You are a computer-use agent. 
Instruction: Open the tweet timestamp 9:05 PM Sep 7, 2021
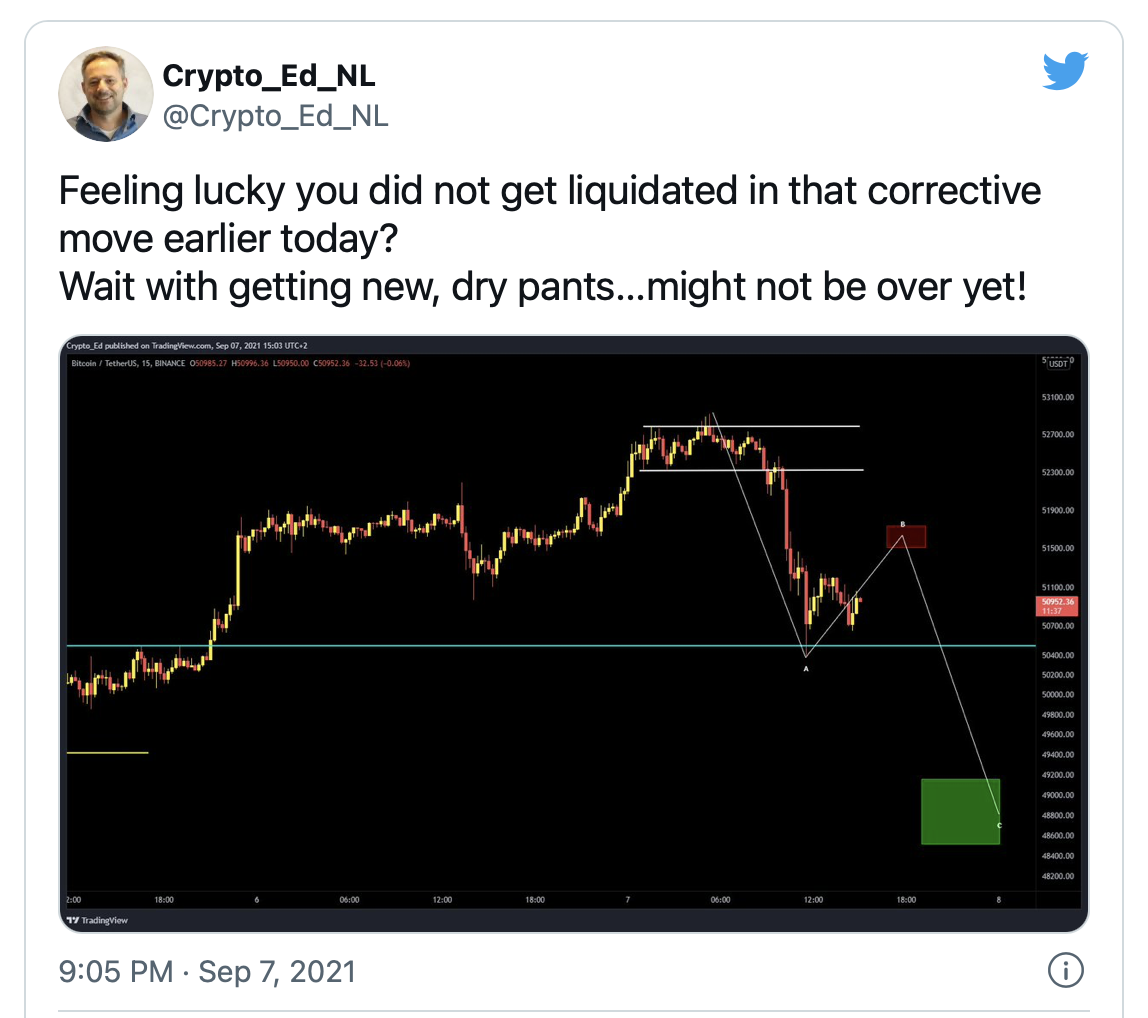point(207,972)
